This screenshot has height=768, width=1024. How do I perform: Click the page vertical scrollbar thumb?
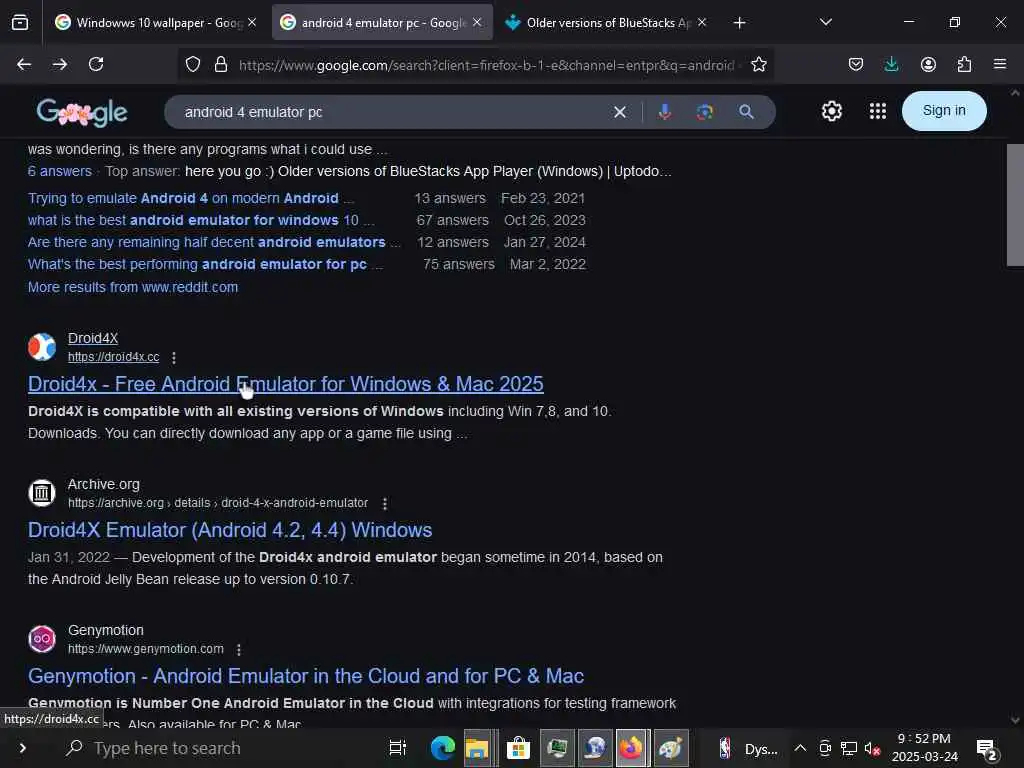point(1015,204)
